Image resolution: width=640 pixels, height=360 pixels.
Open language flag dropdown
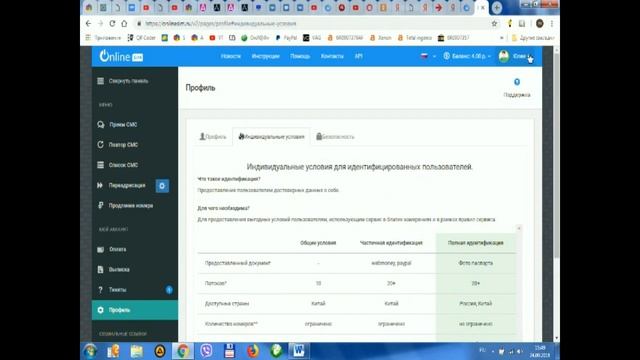tap(428, 56)
